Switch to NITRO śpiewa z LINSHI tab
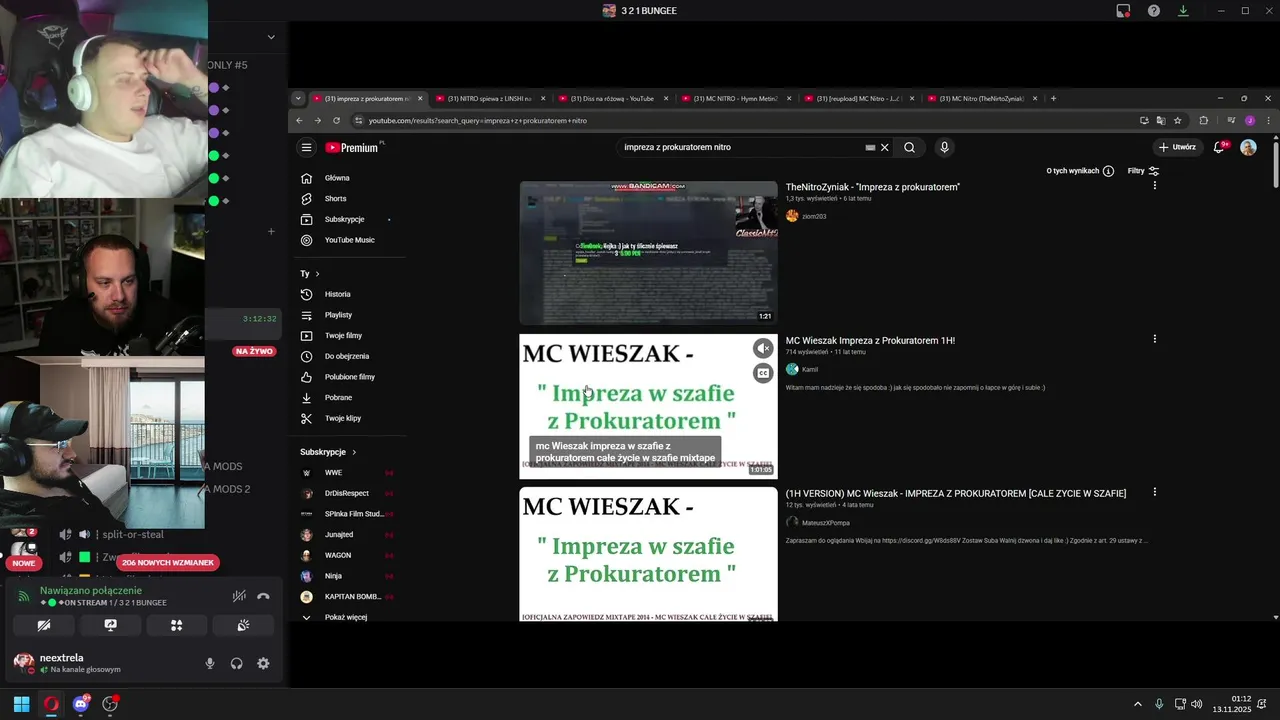This screenshot has height=720, width=1280. pyautogui.click(x=489, y=98)
